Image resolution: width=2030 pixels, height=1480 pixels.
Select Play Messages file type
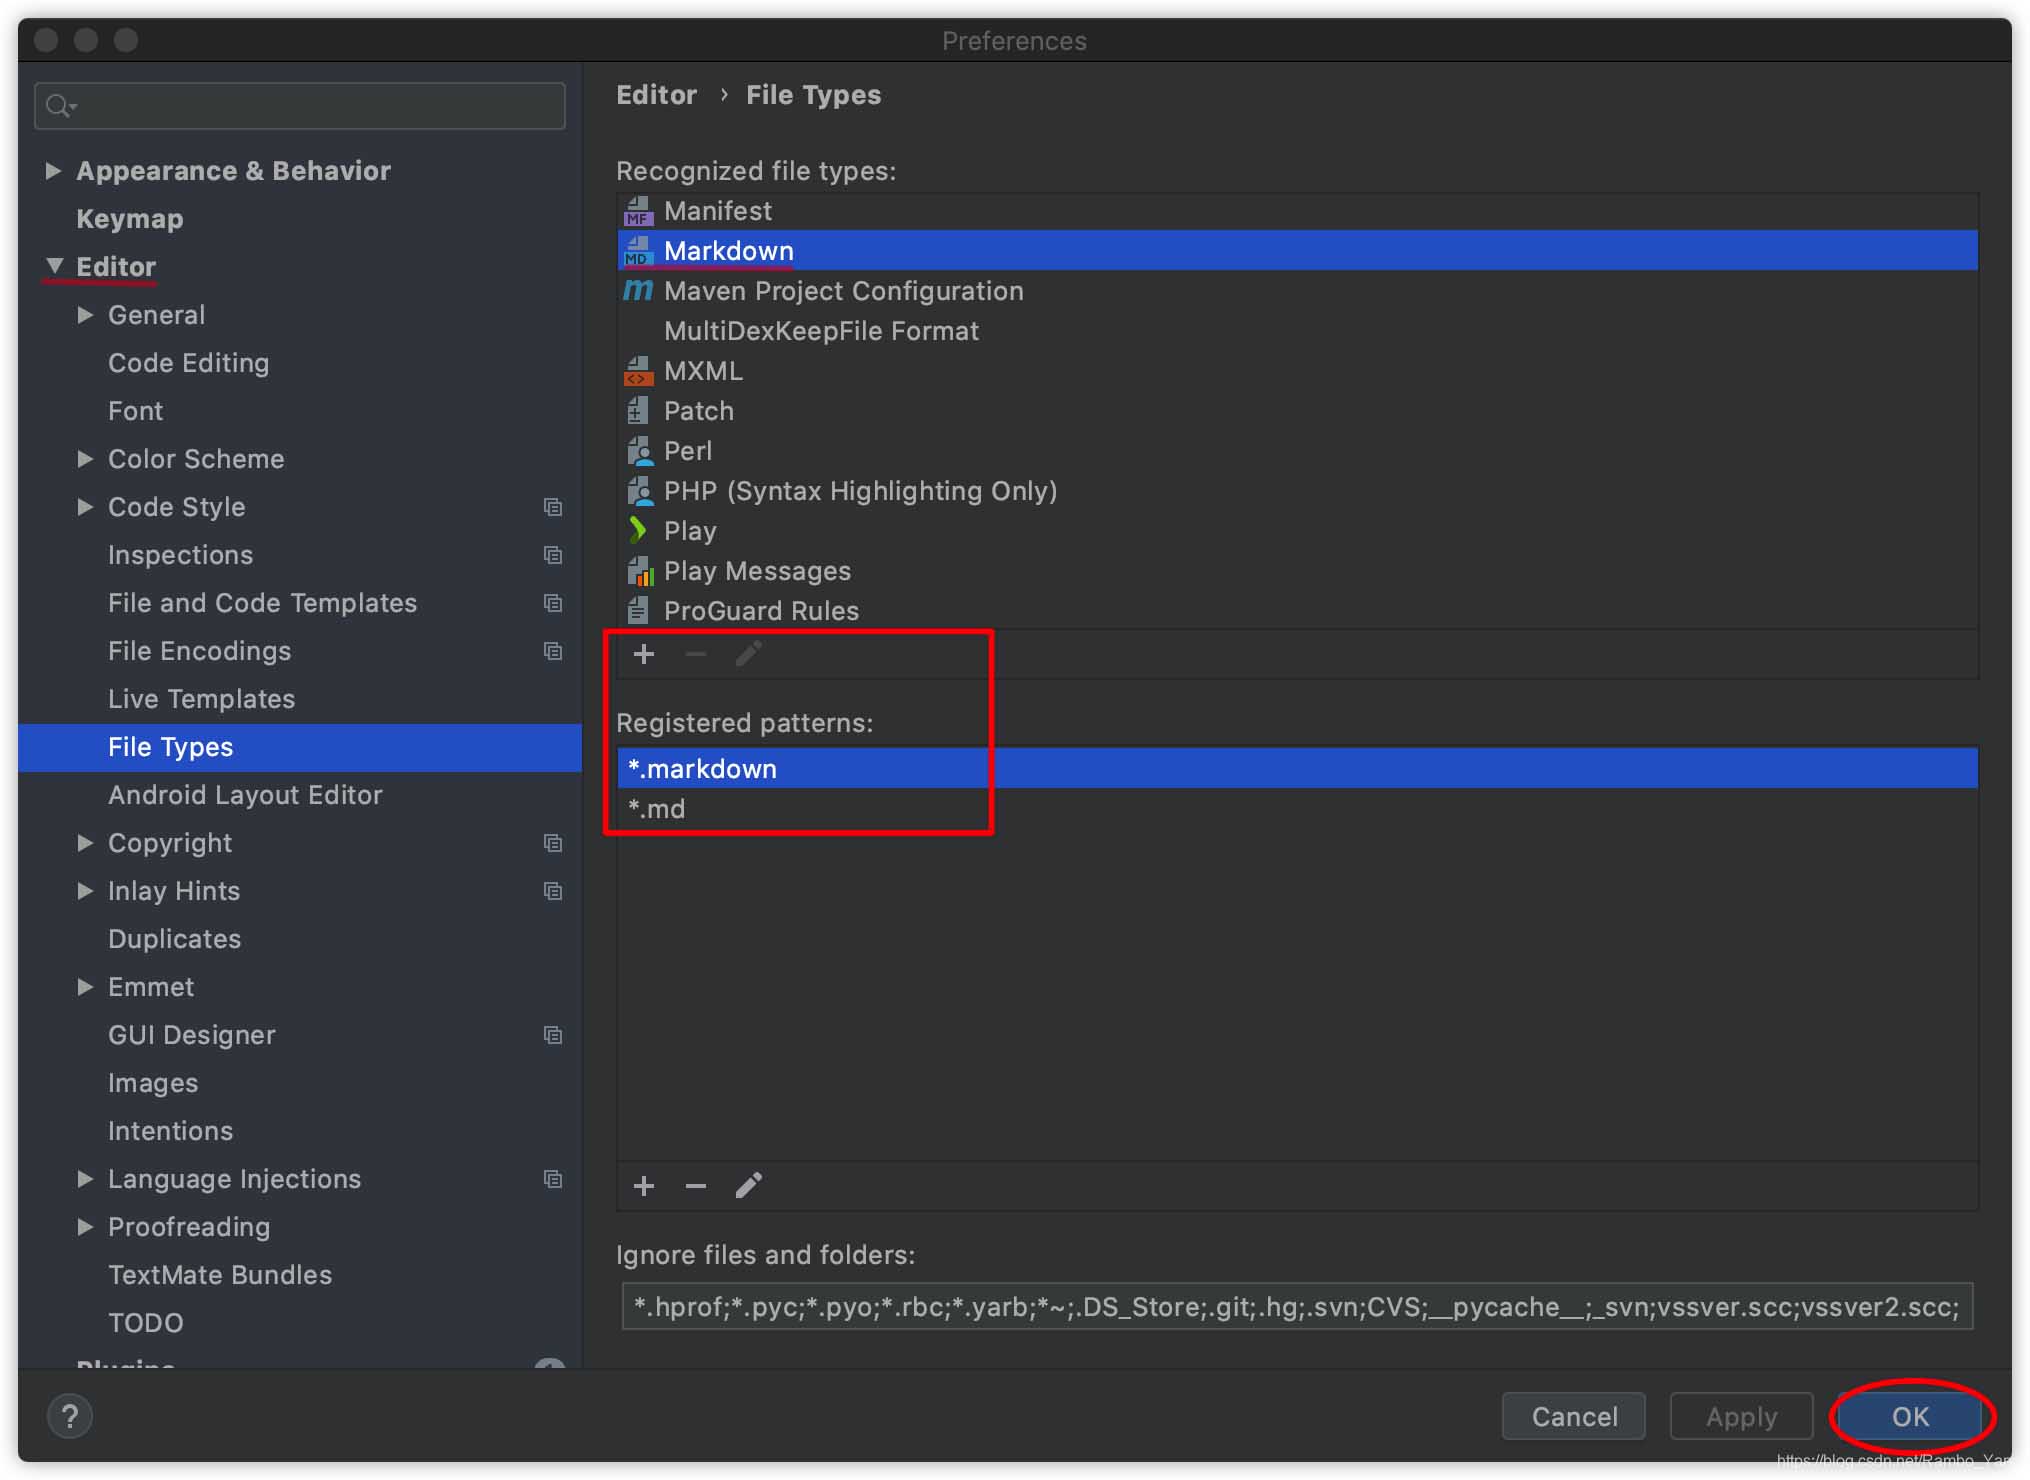click(x=1297, y=571)
